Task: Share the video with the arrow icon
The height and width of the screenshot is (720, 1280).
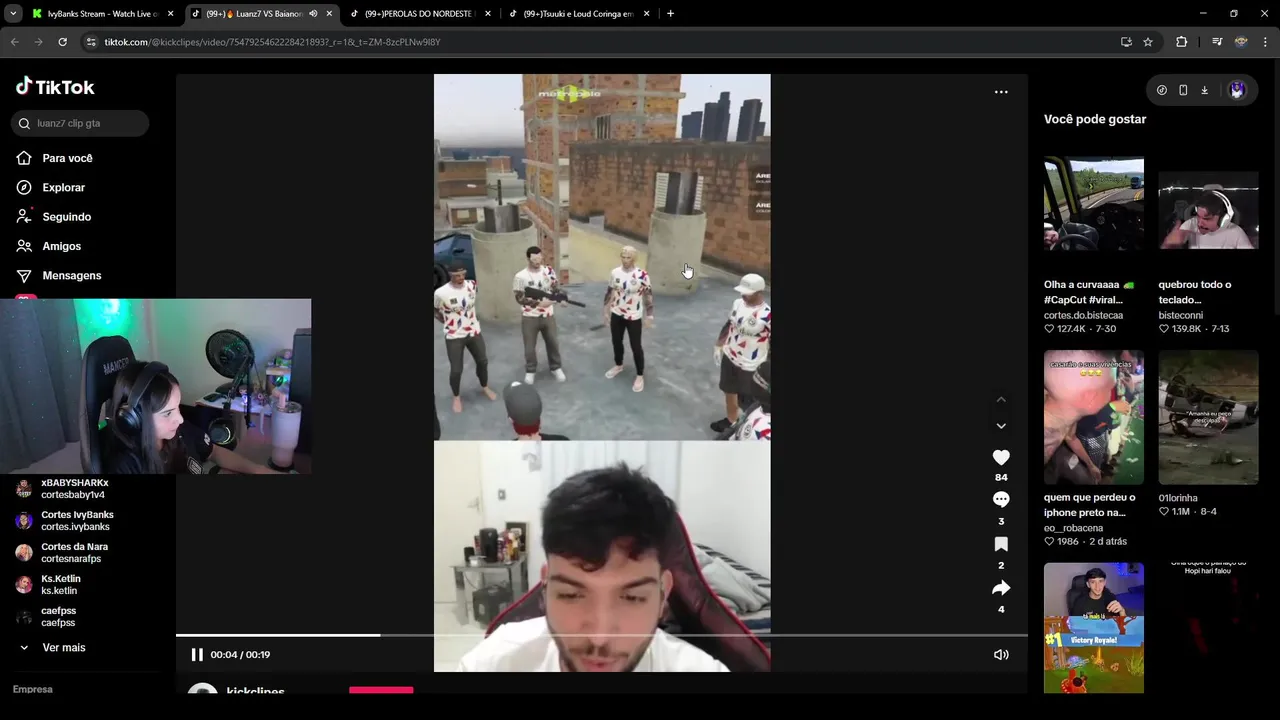Action: tap(1001, 588)
